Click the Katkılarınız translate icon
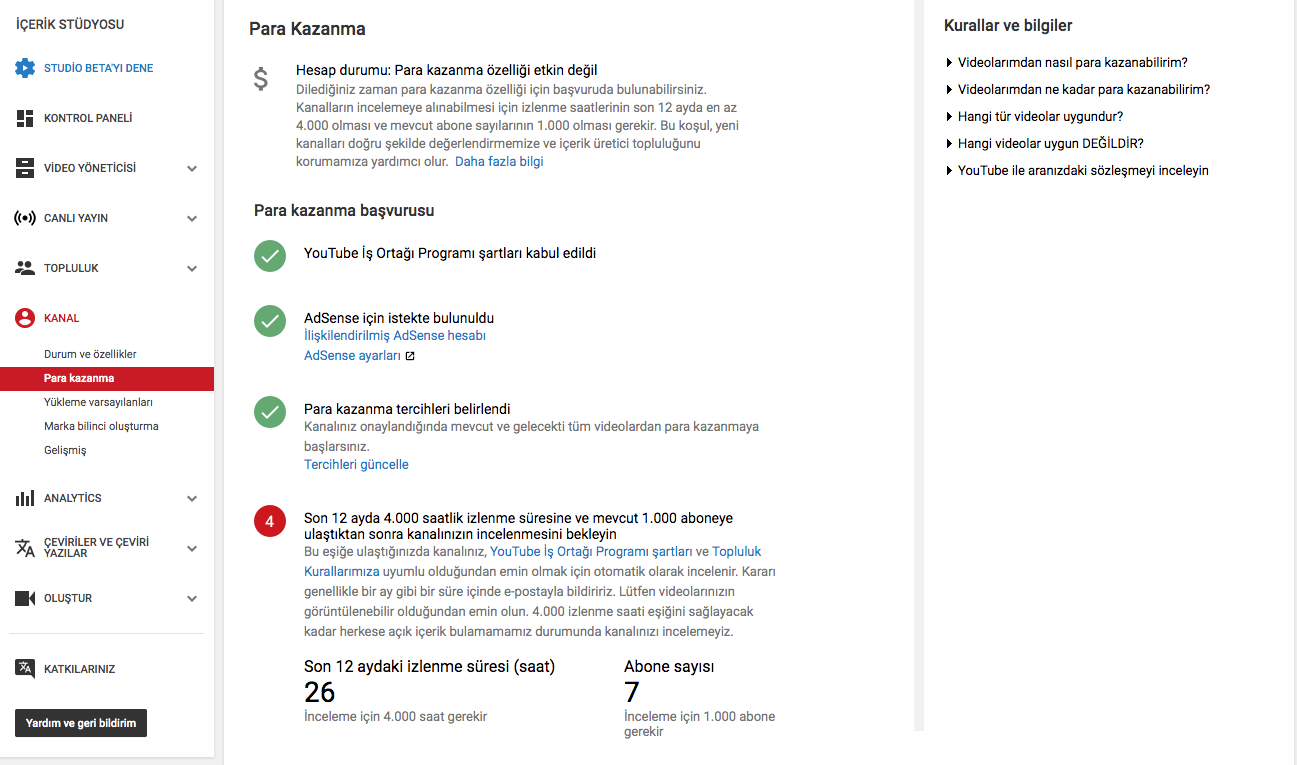 pyautogui.click(x=25, y=669)
